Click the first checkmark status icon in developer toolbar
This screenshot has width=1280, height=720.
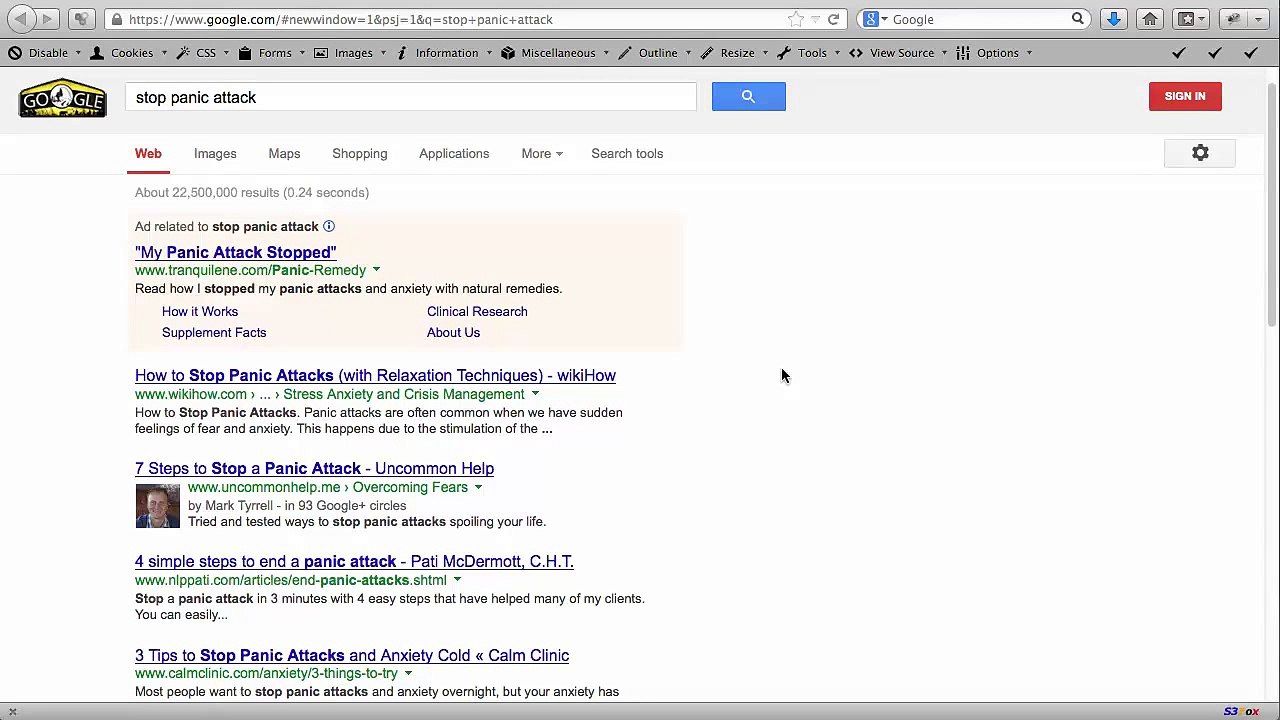coord(1179,53)
